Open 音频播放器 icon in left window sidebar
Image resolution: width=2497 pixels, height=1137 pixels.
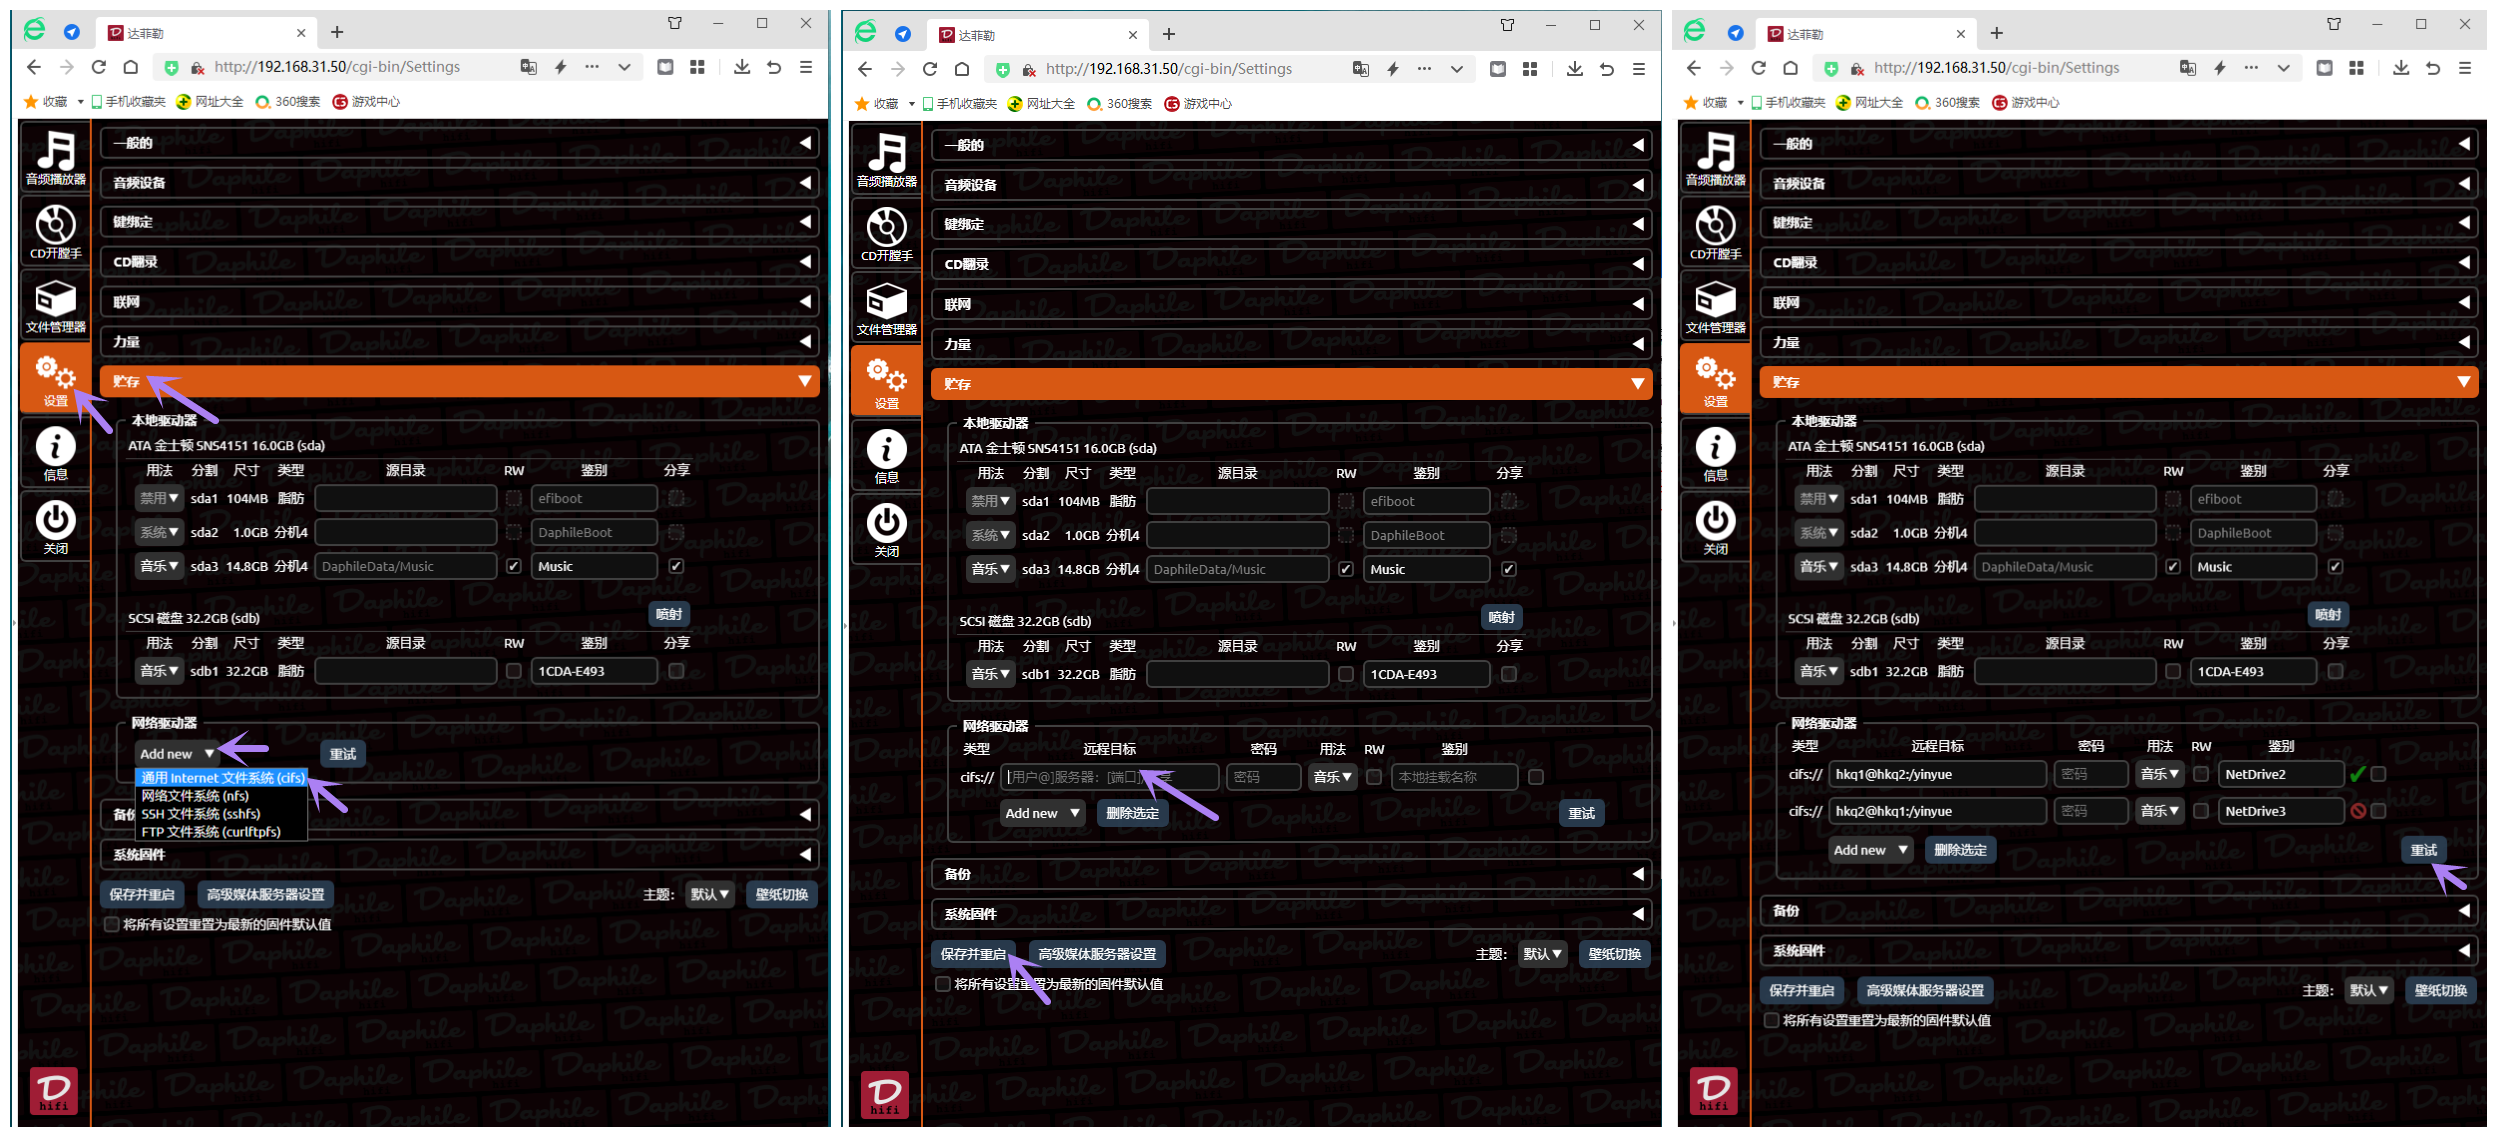[x=56, y=156]
